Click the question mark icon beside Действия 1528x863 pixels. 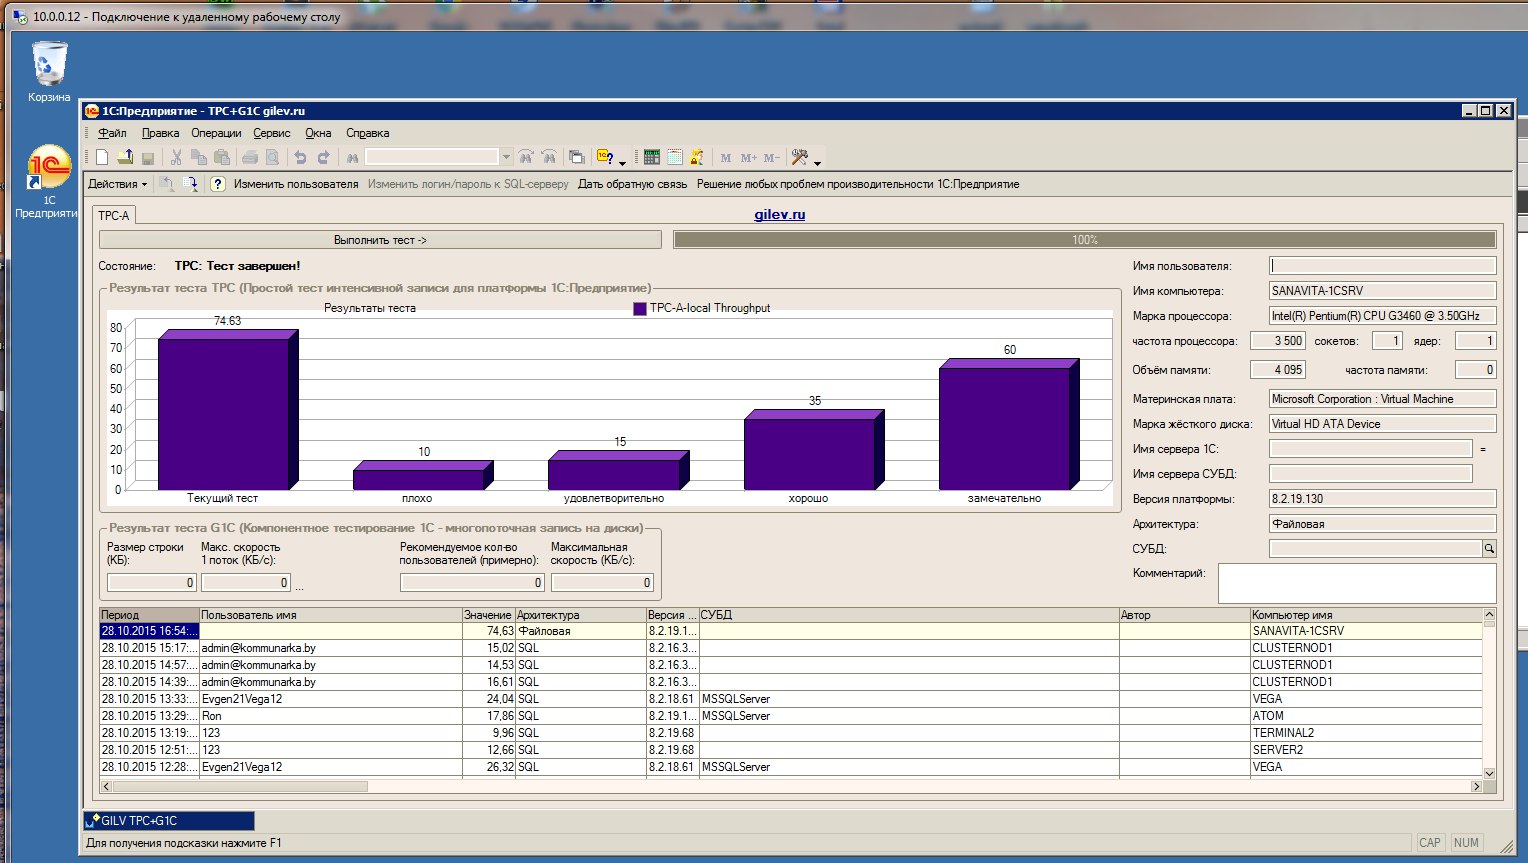point(217,184)
